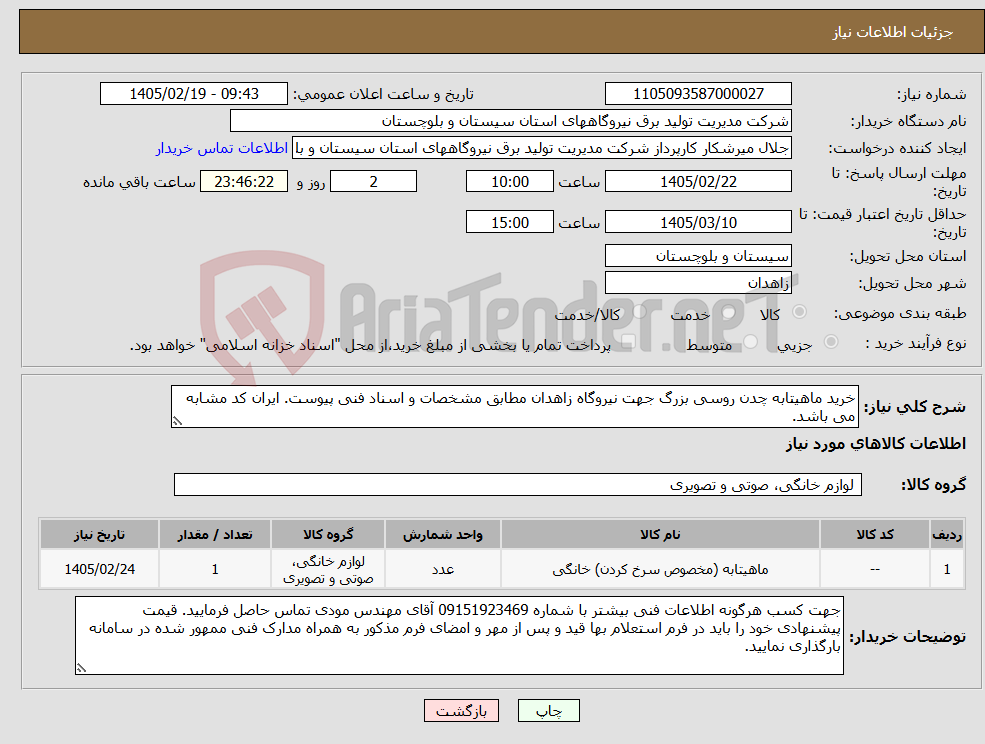Click the جزئیات اطلاعات نیاز header title
The width and height of the screenshot is (985, 744).
pyautogui.click(x=893, y=32)
